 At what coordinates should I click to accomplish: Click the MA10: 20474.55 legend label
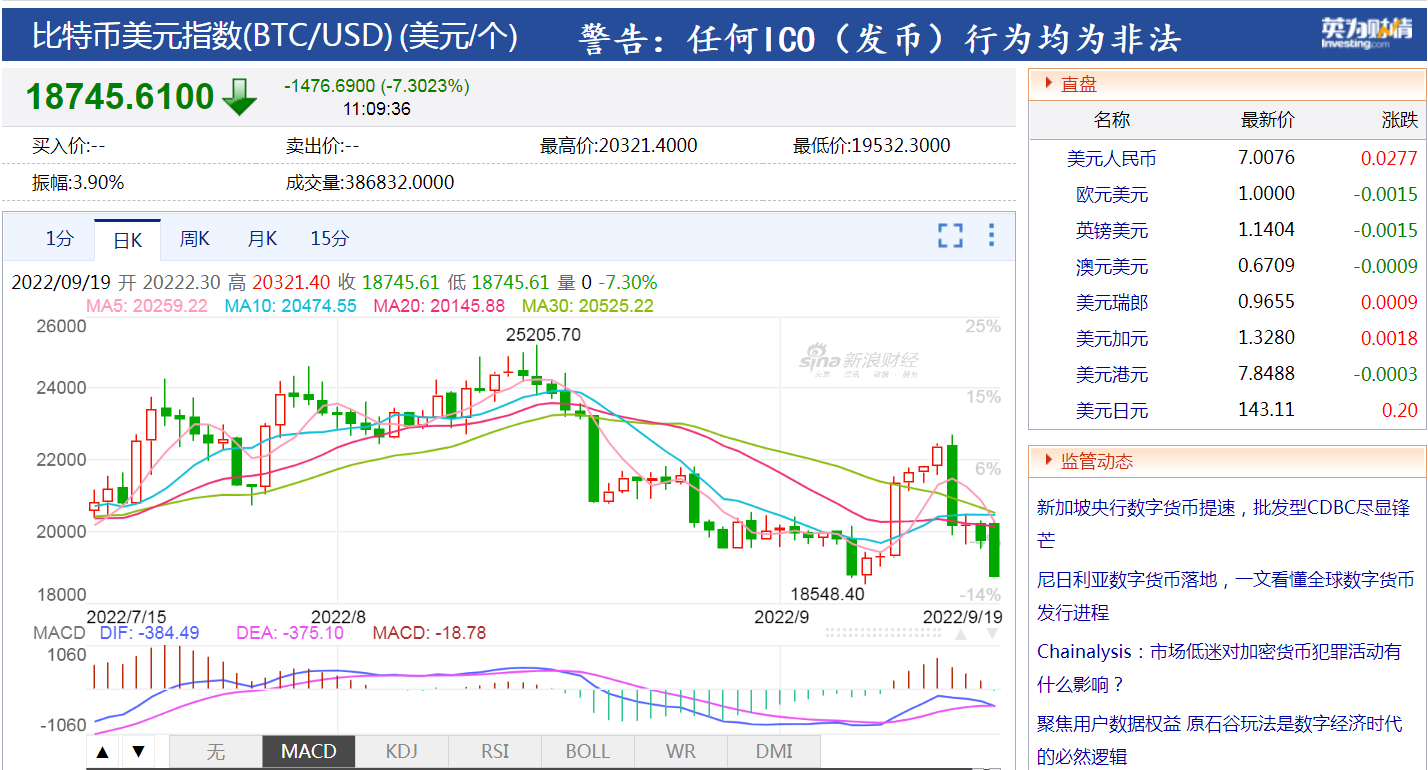(290, 306)
